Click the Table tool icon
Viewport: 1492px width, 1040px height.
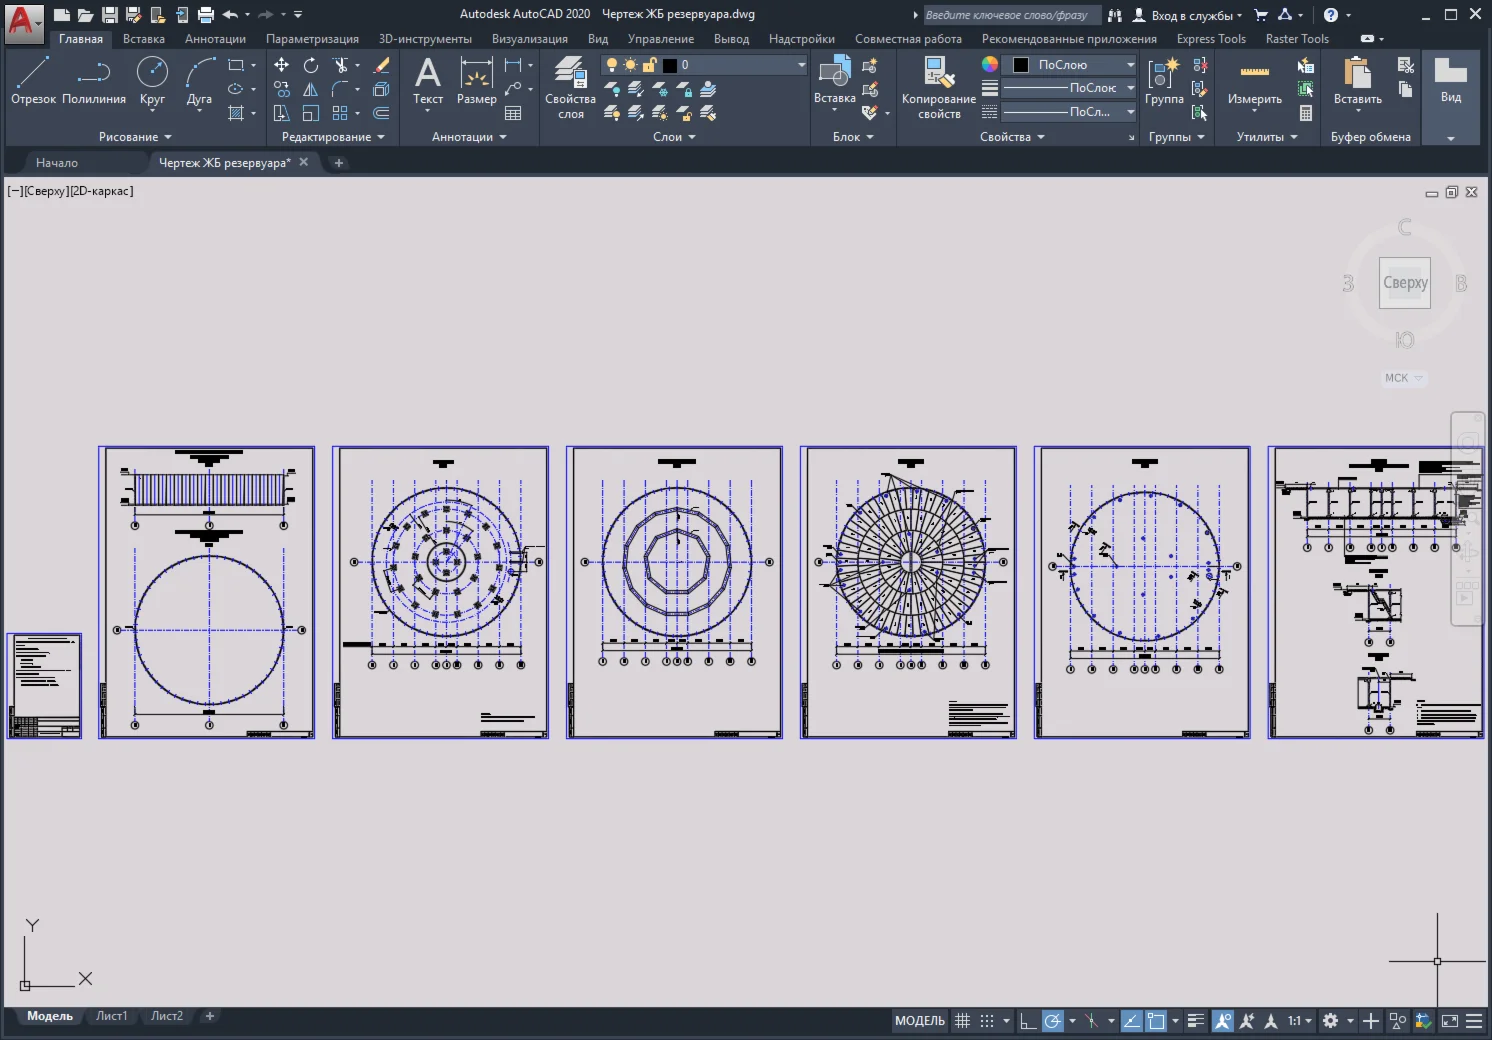coord(513,113)
